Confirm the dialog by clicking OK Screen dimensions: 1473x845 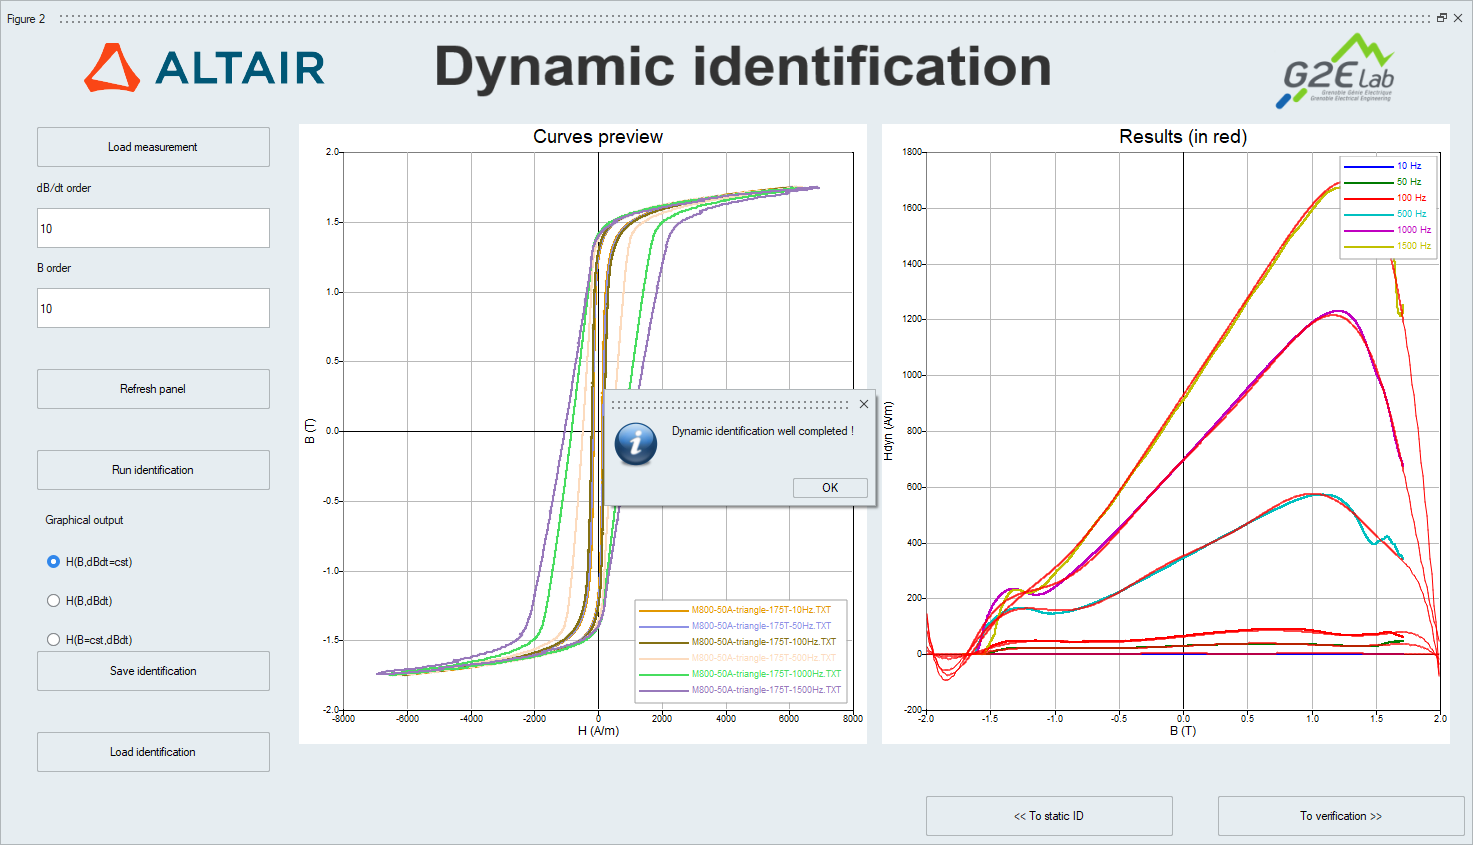coord(830,488)
